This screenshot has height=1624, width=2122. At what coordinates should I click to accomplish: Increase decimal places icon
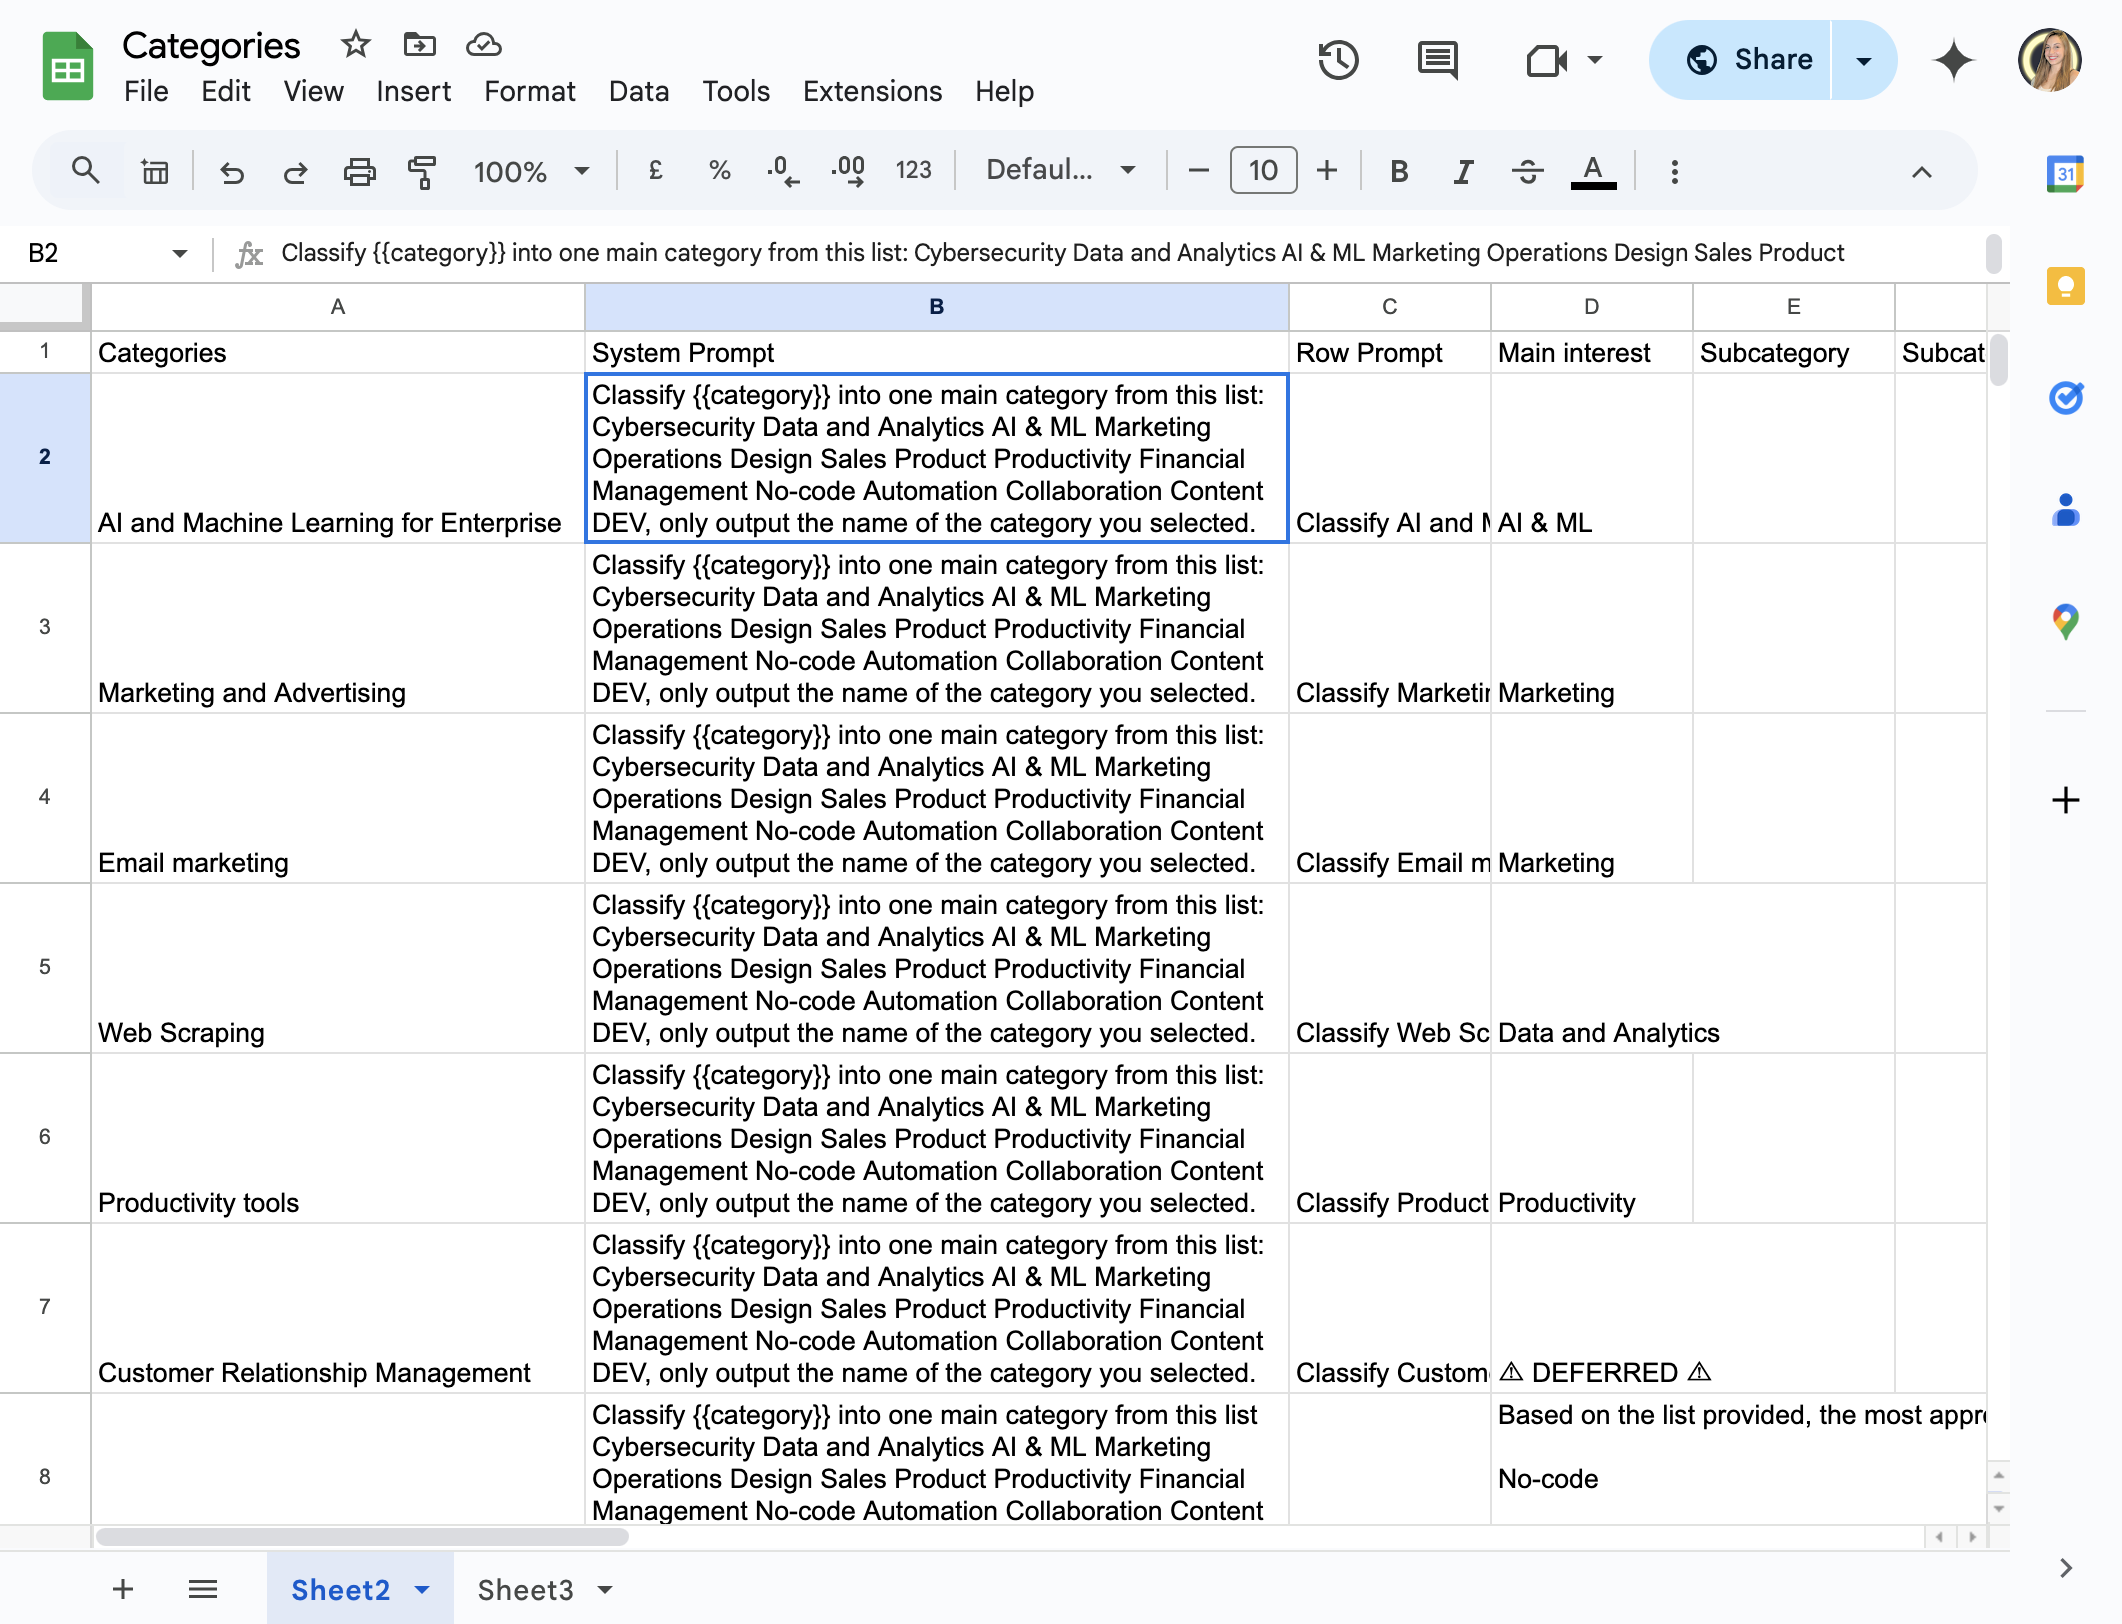[848, 171]
